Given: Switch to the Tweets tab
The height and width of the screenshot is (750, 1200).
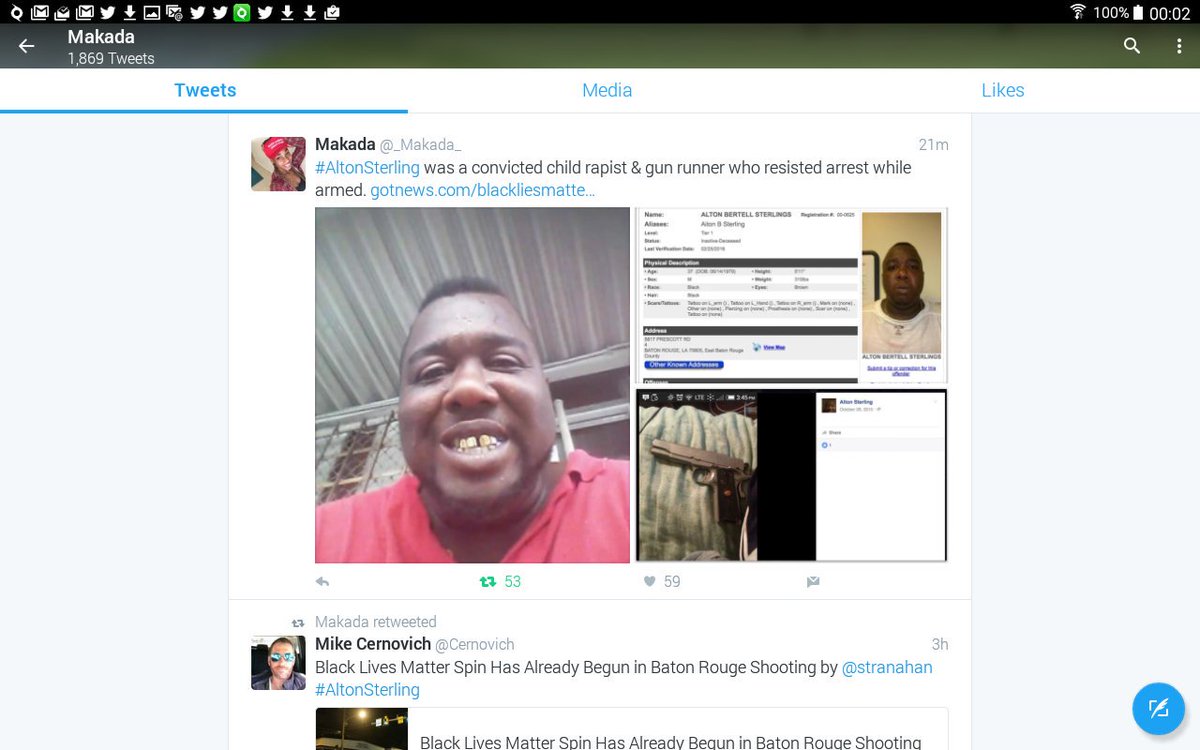Looking at the screenshot, I should 205,90.
